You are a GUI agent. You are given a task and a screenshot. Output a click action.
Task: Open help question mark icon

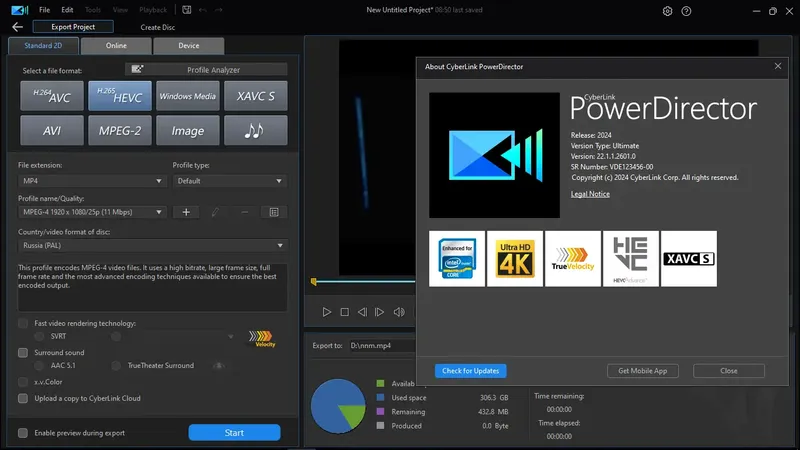click(686, 11)
